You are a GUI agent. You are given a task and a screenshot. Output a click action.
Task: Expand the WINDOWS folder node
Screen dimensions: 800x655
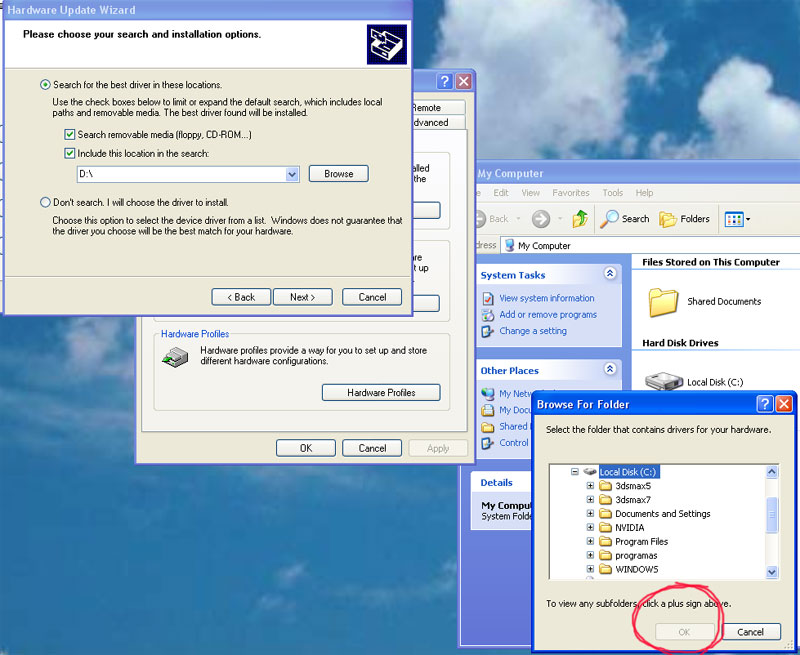(x=590, y=569)
